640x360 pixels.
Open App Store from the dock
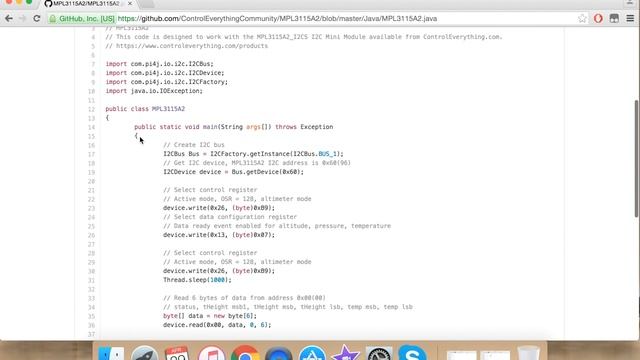(x=312, y=354)
